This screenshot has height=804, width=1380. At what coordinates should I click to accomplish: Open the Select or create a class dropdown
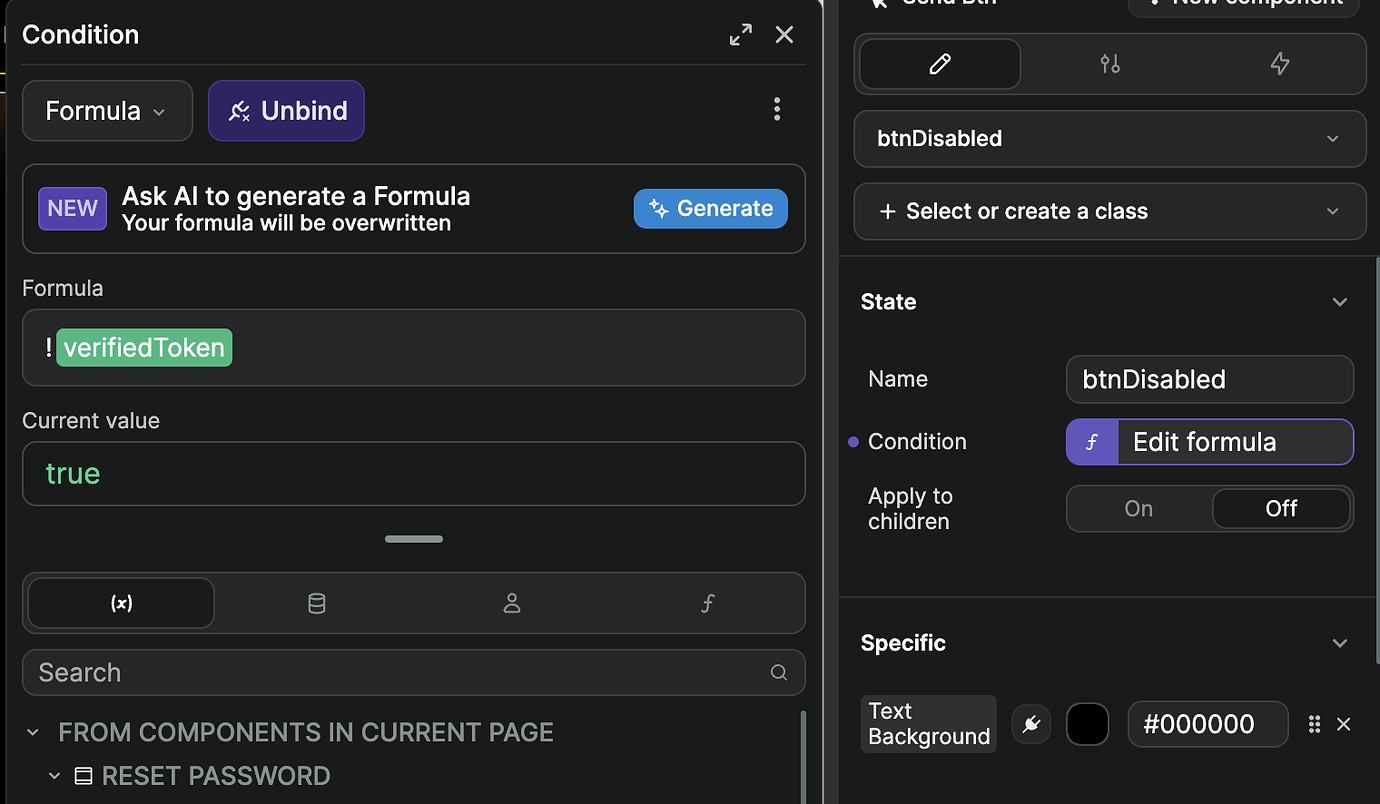tap(1110, 211)
